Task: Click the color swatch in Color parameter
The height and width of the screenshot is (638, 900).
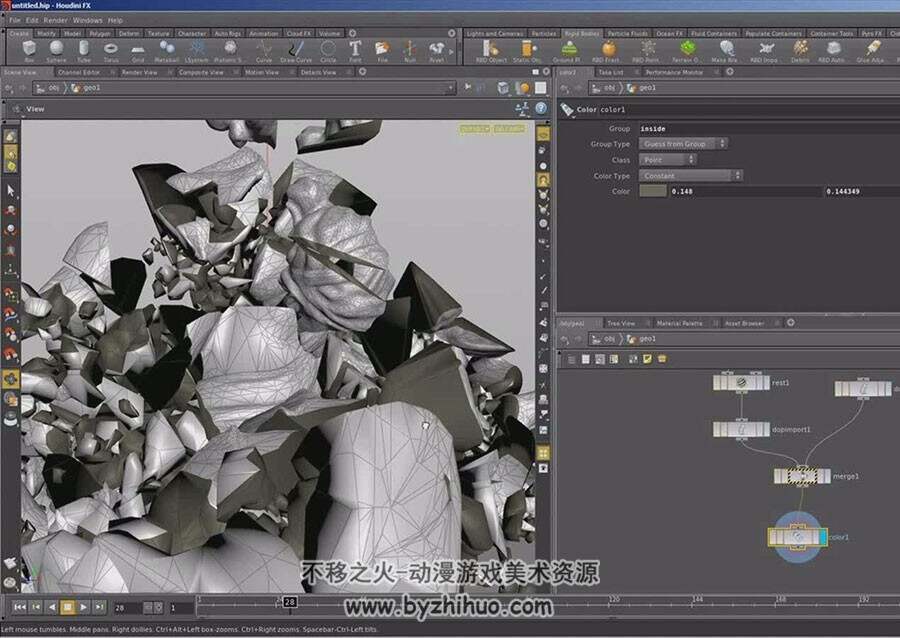Action: pyautogui.click(x=653, y=191)
